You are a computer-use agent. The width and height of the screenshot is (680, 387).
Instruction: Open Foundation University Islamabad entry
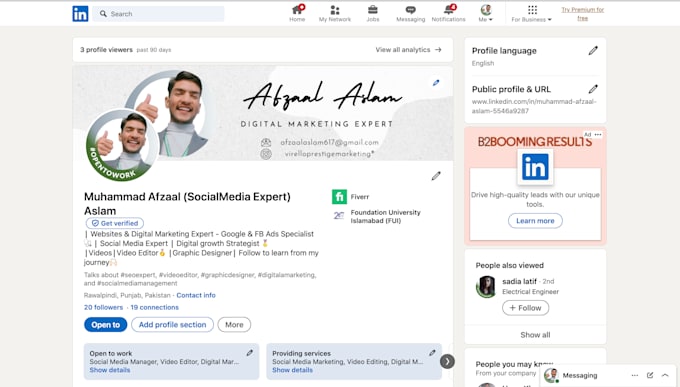pos(376,216)
